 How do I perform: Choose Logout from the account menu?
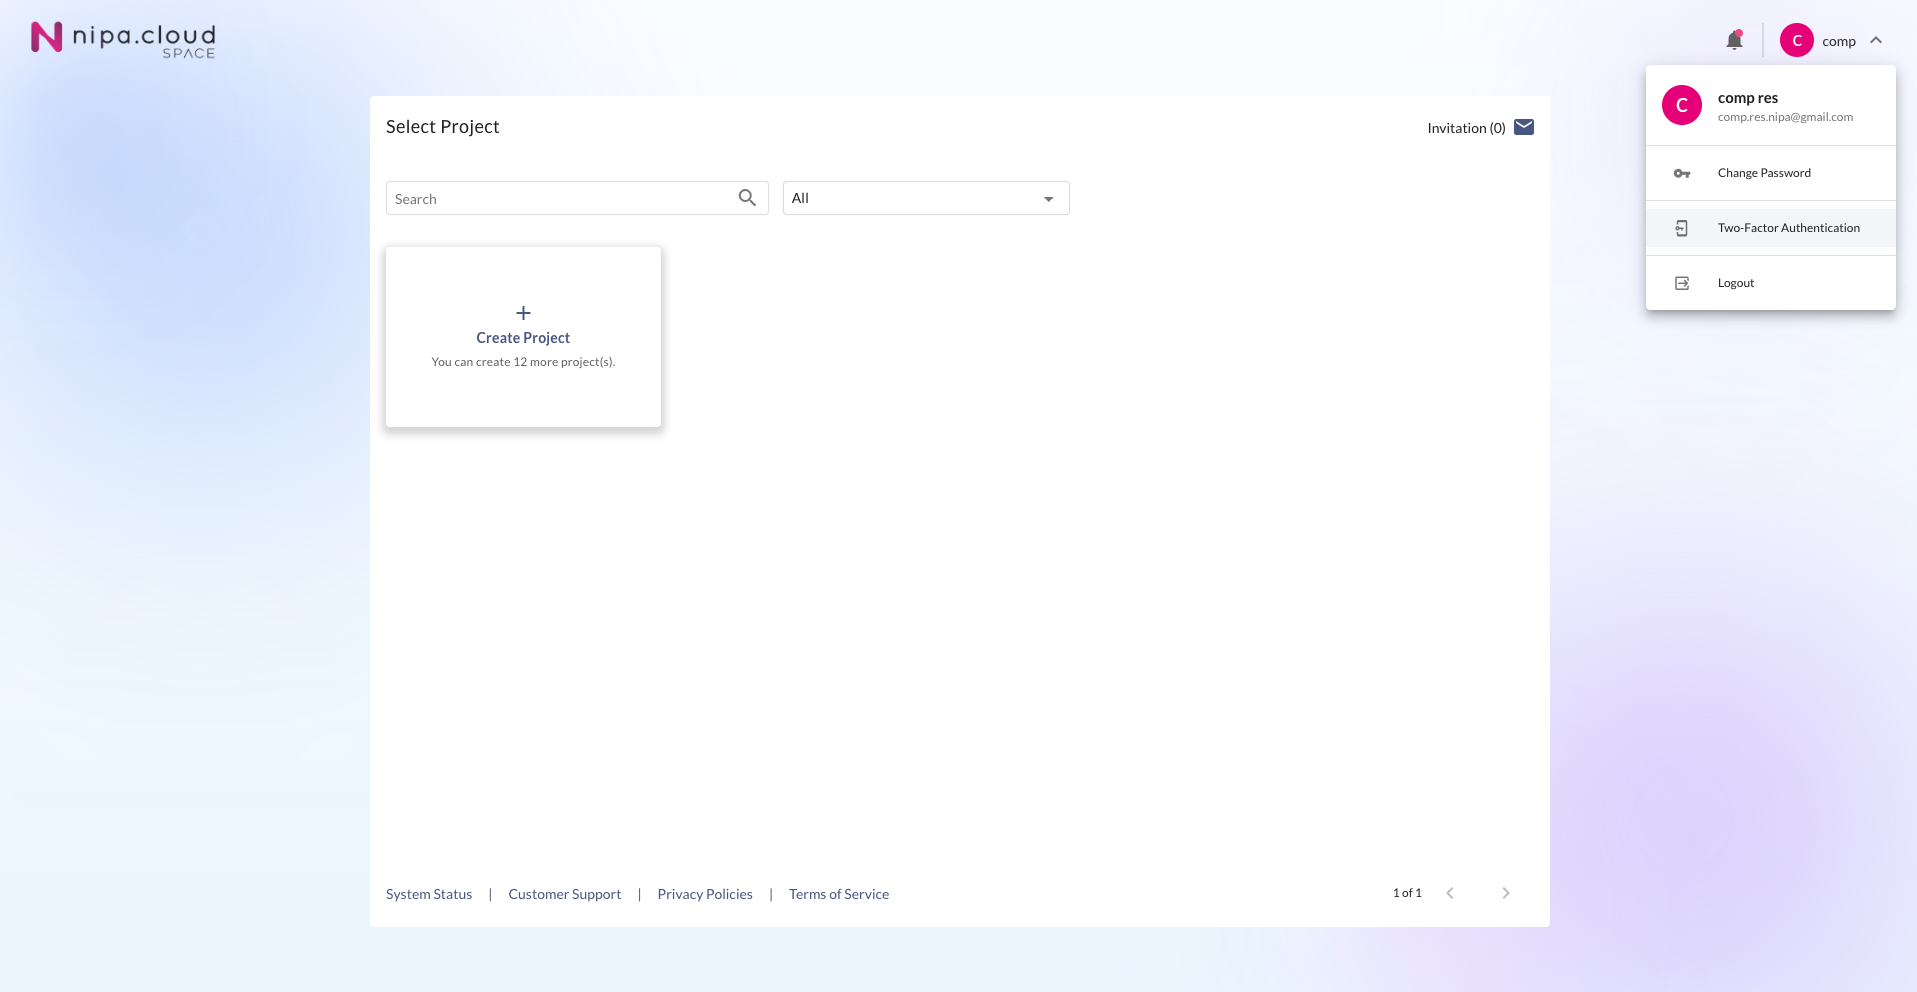click(x=1736, y=283)
